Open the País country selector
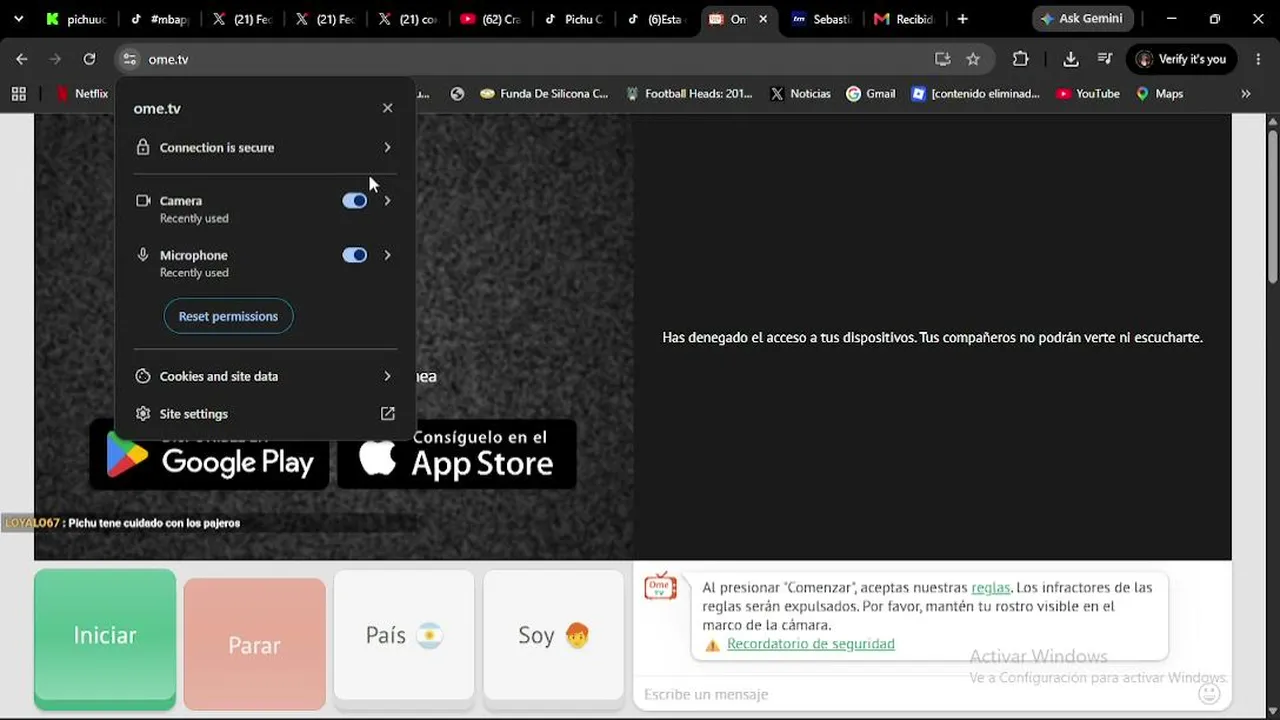1280x720 pixels. click(404, 636)
